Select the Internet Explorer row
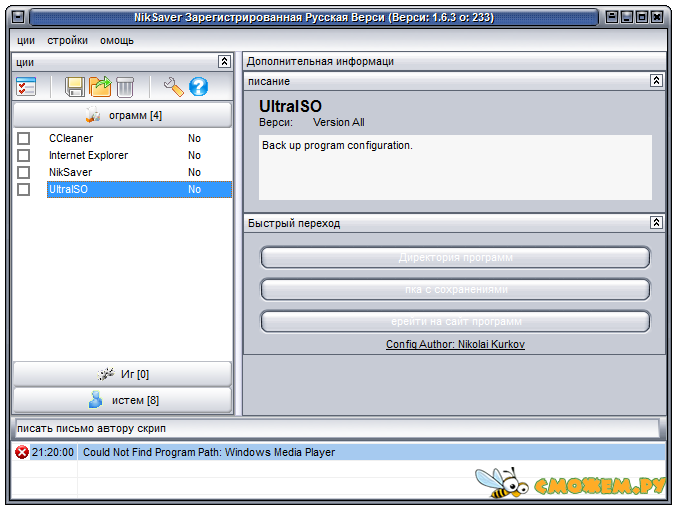This screenshot has width=677, height=510. pos(139,155)
